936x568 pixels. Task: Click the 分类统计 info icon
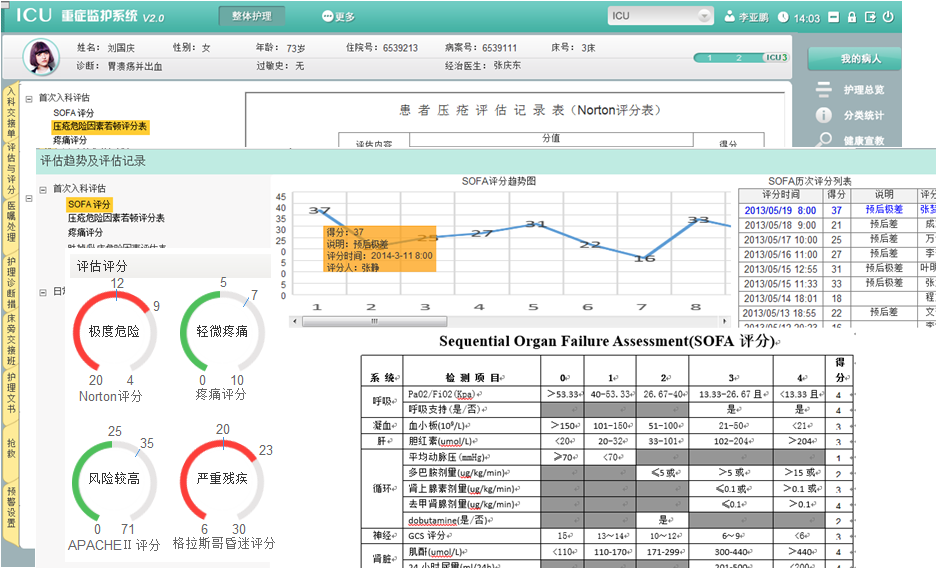823,116
